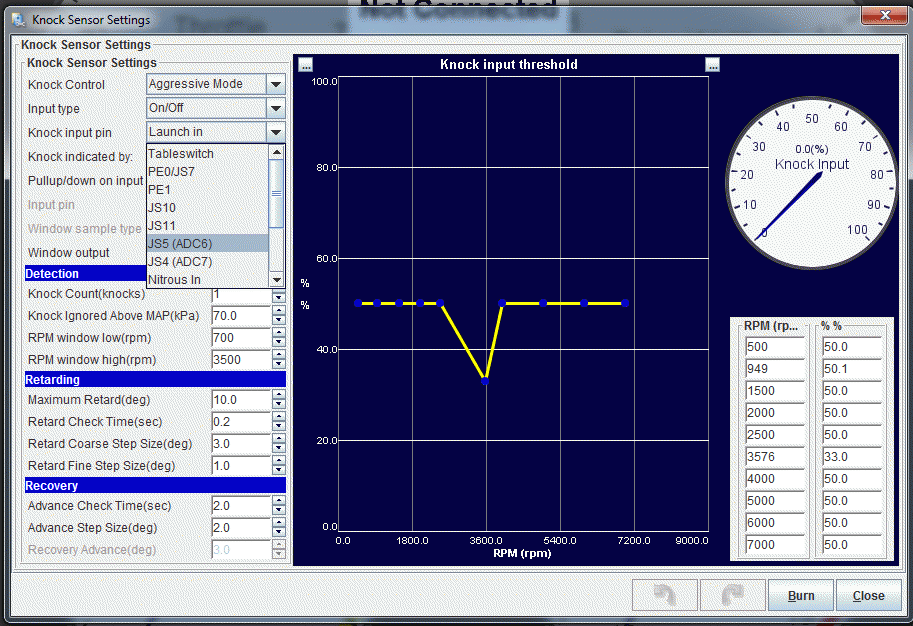Decrease Retard Fine Step Size with down arrow
The width and height of the screenshot is (913, 626).
coord(279,471)
